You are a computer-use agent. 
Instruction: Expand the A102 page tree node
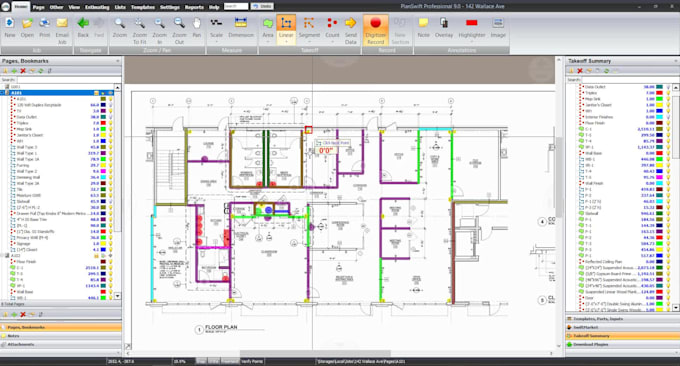tap(2, 256)
